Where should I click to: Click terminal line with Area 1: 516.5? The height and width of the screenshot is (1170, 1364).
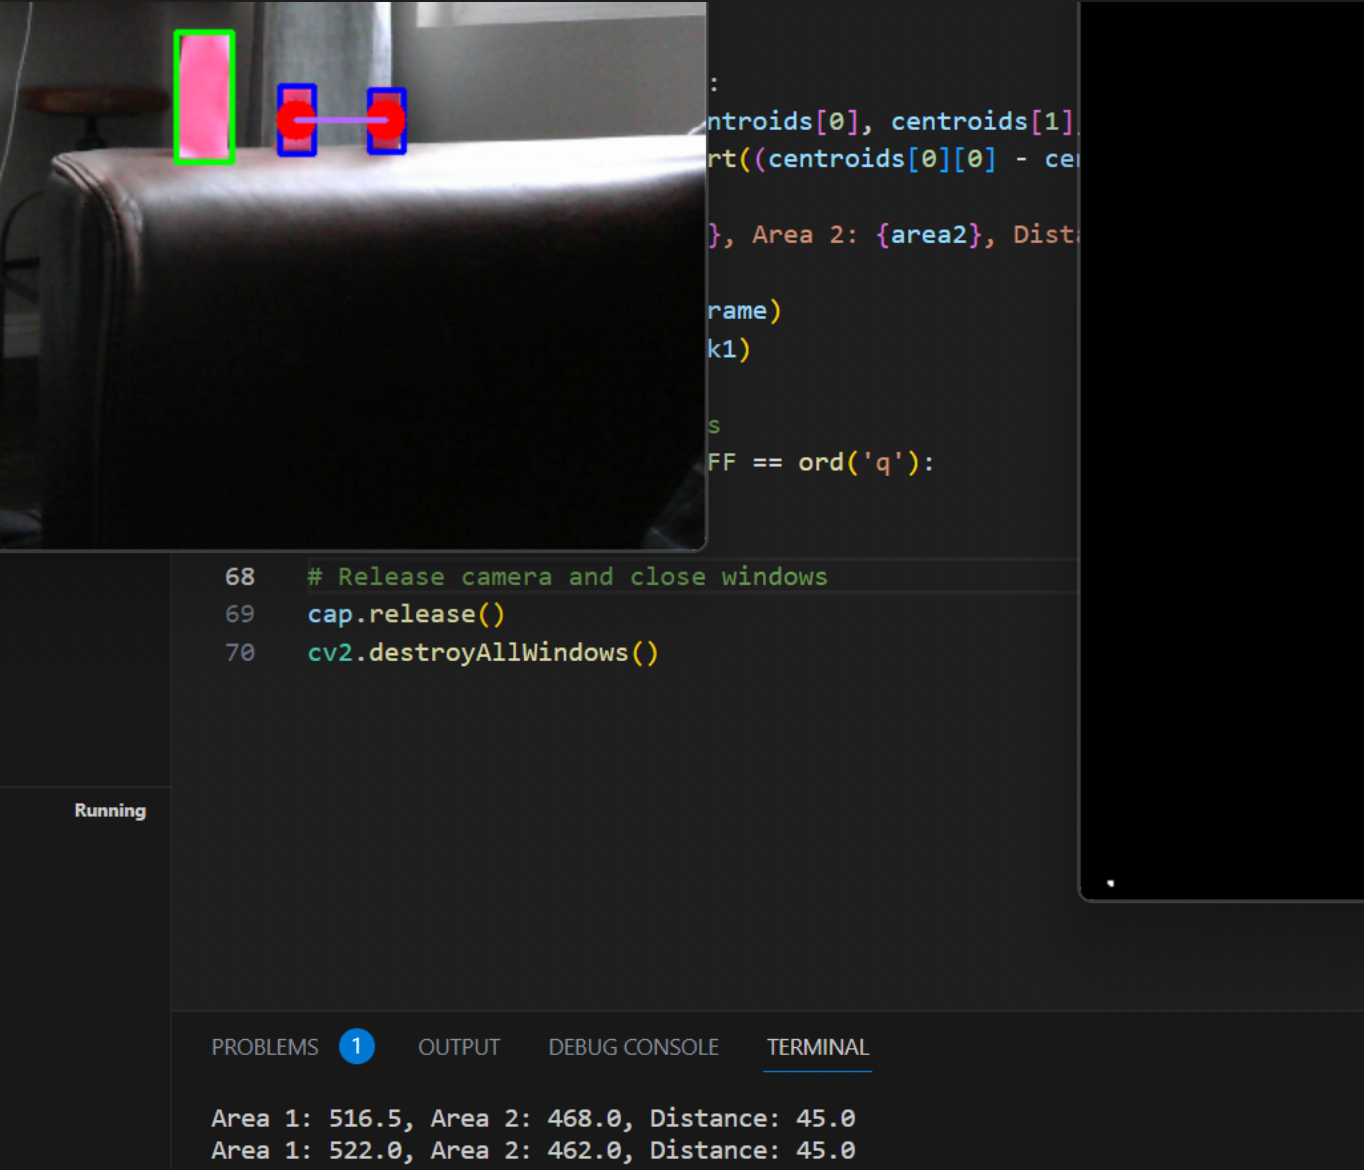tap(533, 1118)
